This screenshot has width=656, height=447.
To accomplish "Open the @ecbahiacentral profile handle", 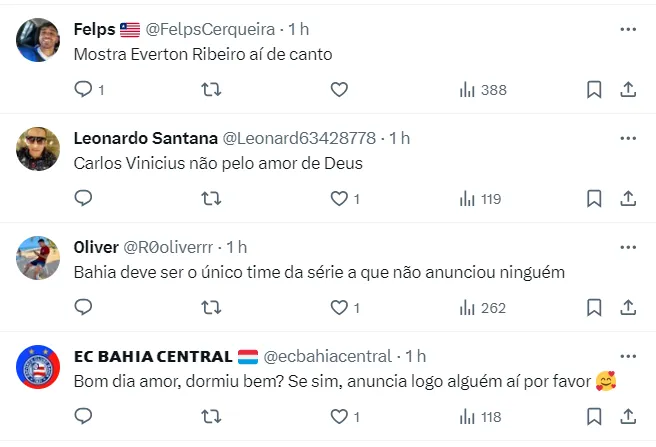I will (x=327, y=356).
